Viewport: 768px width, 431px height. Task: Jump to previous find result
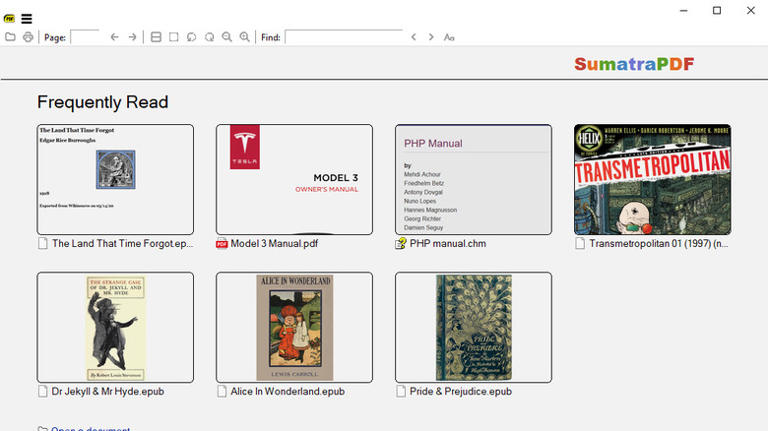click(x=414, y=37)
